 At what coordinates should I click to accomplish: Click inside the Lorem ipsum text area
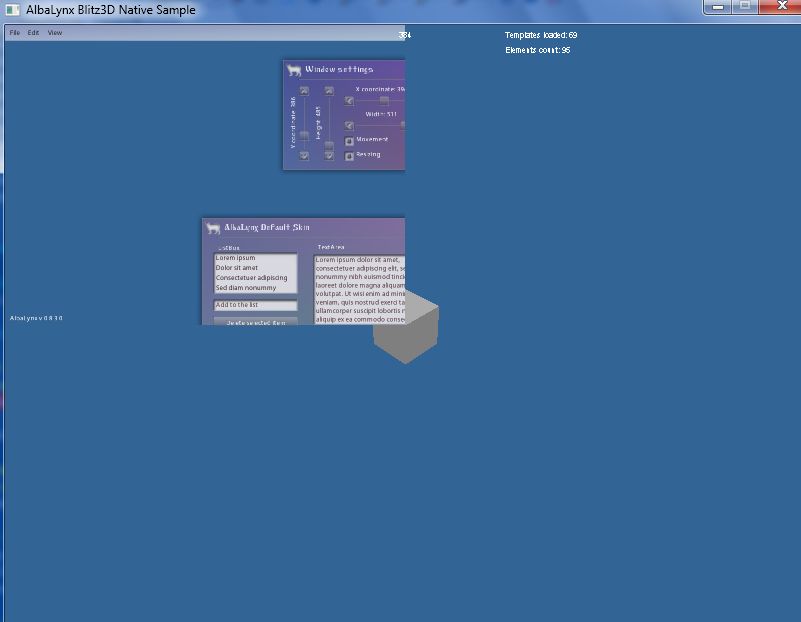click(x=359, y=290)
